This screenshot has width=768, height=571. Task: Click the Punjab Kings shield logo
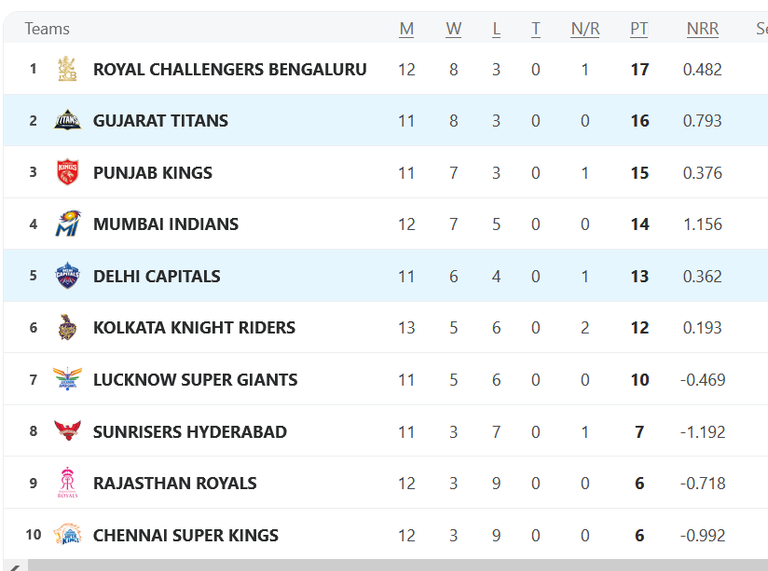(x=68, y=172)
